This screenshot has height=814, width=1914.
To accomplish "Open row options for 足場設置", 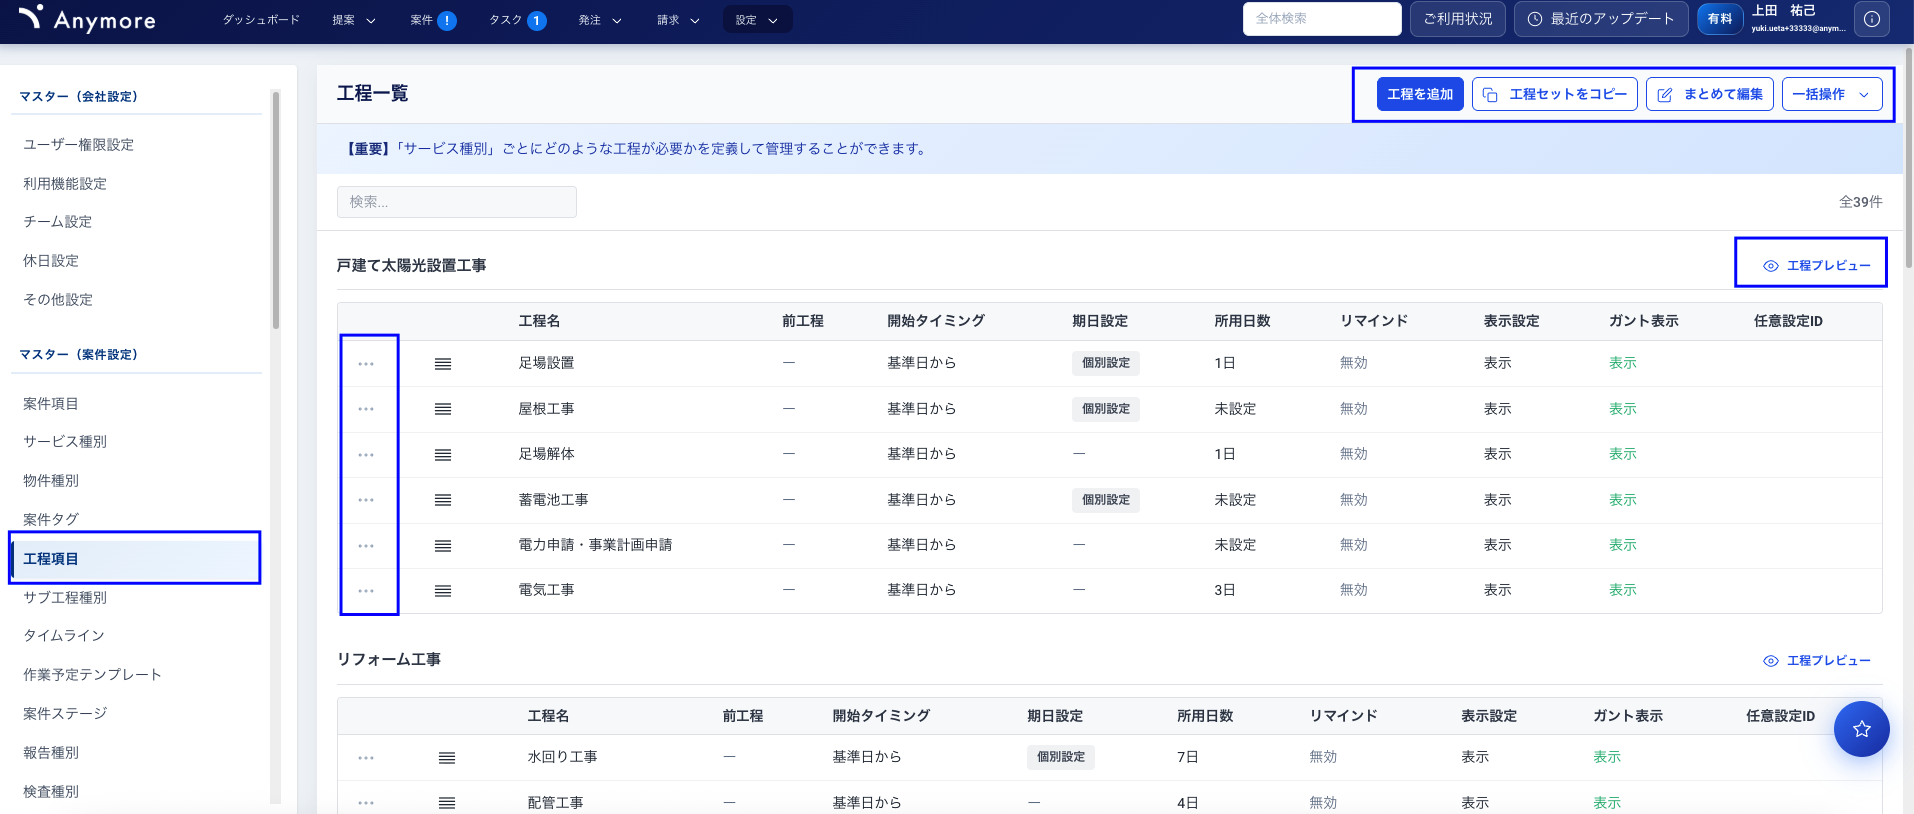I will tap(366, 364).
